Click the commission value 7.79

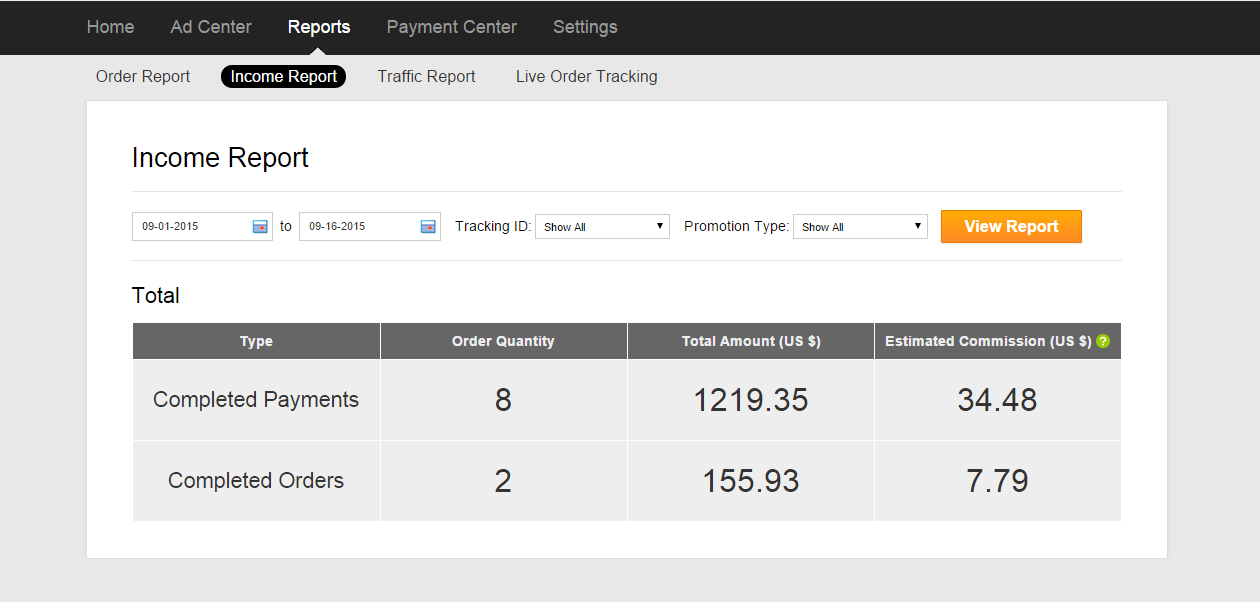997,481
